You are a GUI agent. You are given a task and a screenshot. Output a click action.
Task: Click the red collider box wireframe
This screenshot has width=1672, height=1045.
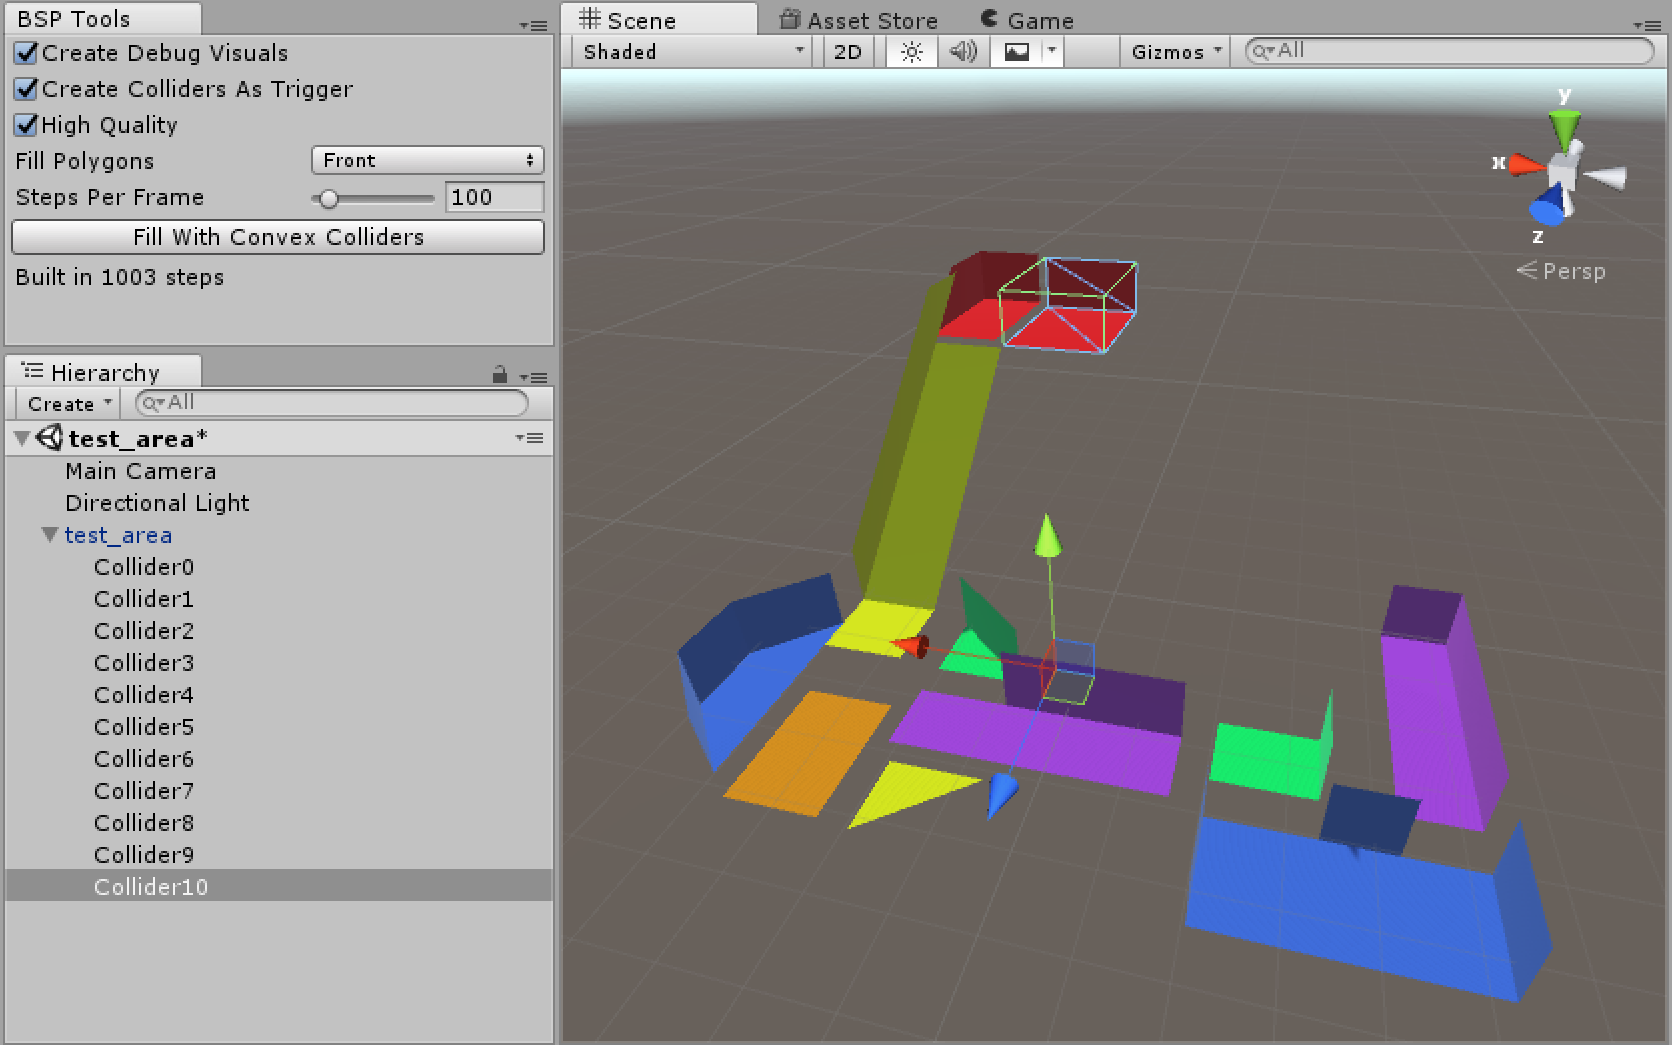tap(1068, 305)
